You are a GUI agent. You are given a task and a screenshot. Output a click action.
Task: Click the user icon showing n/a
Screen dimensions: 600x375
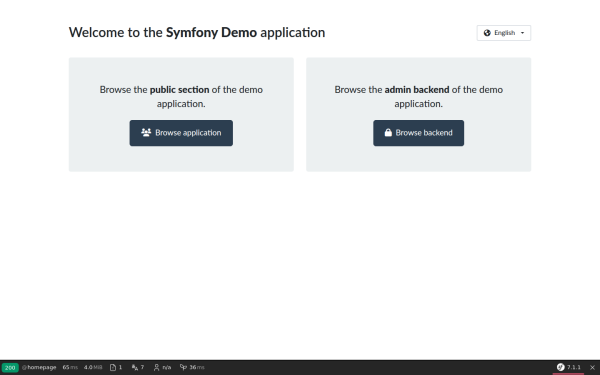[x=162, y=367]
